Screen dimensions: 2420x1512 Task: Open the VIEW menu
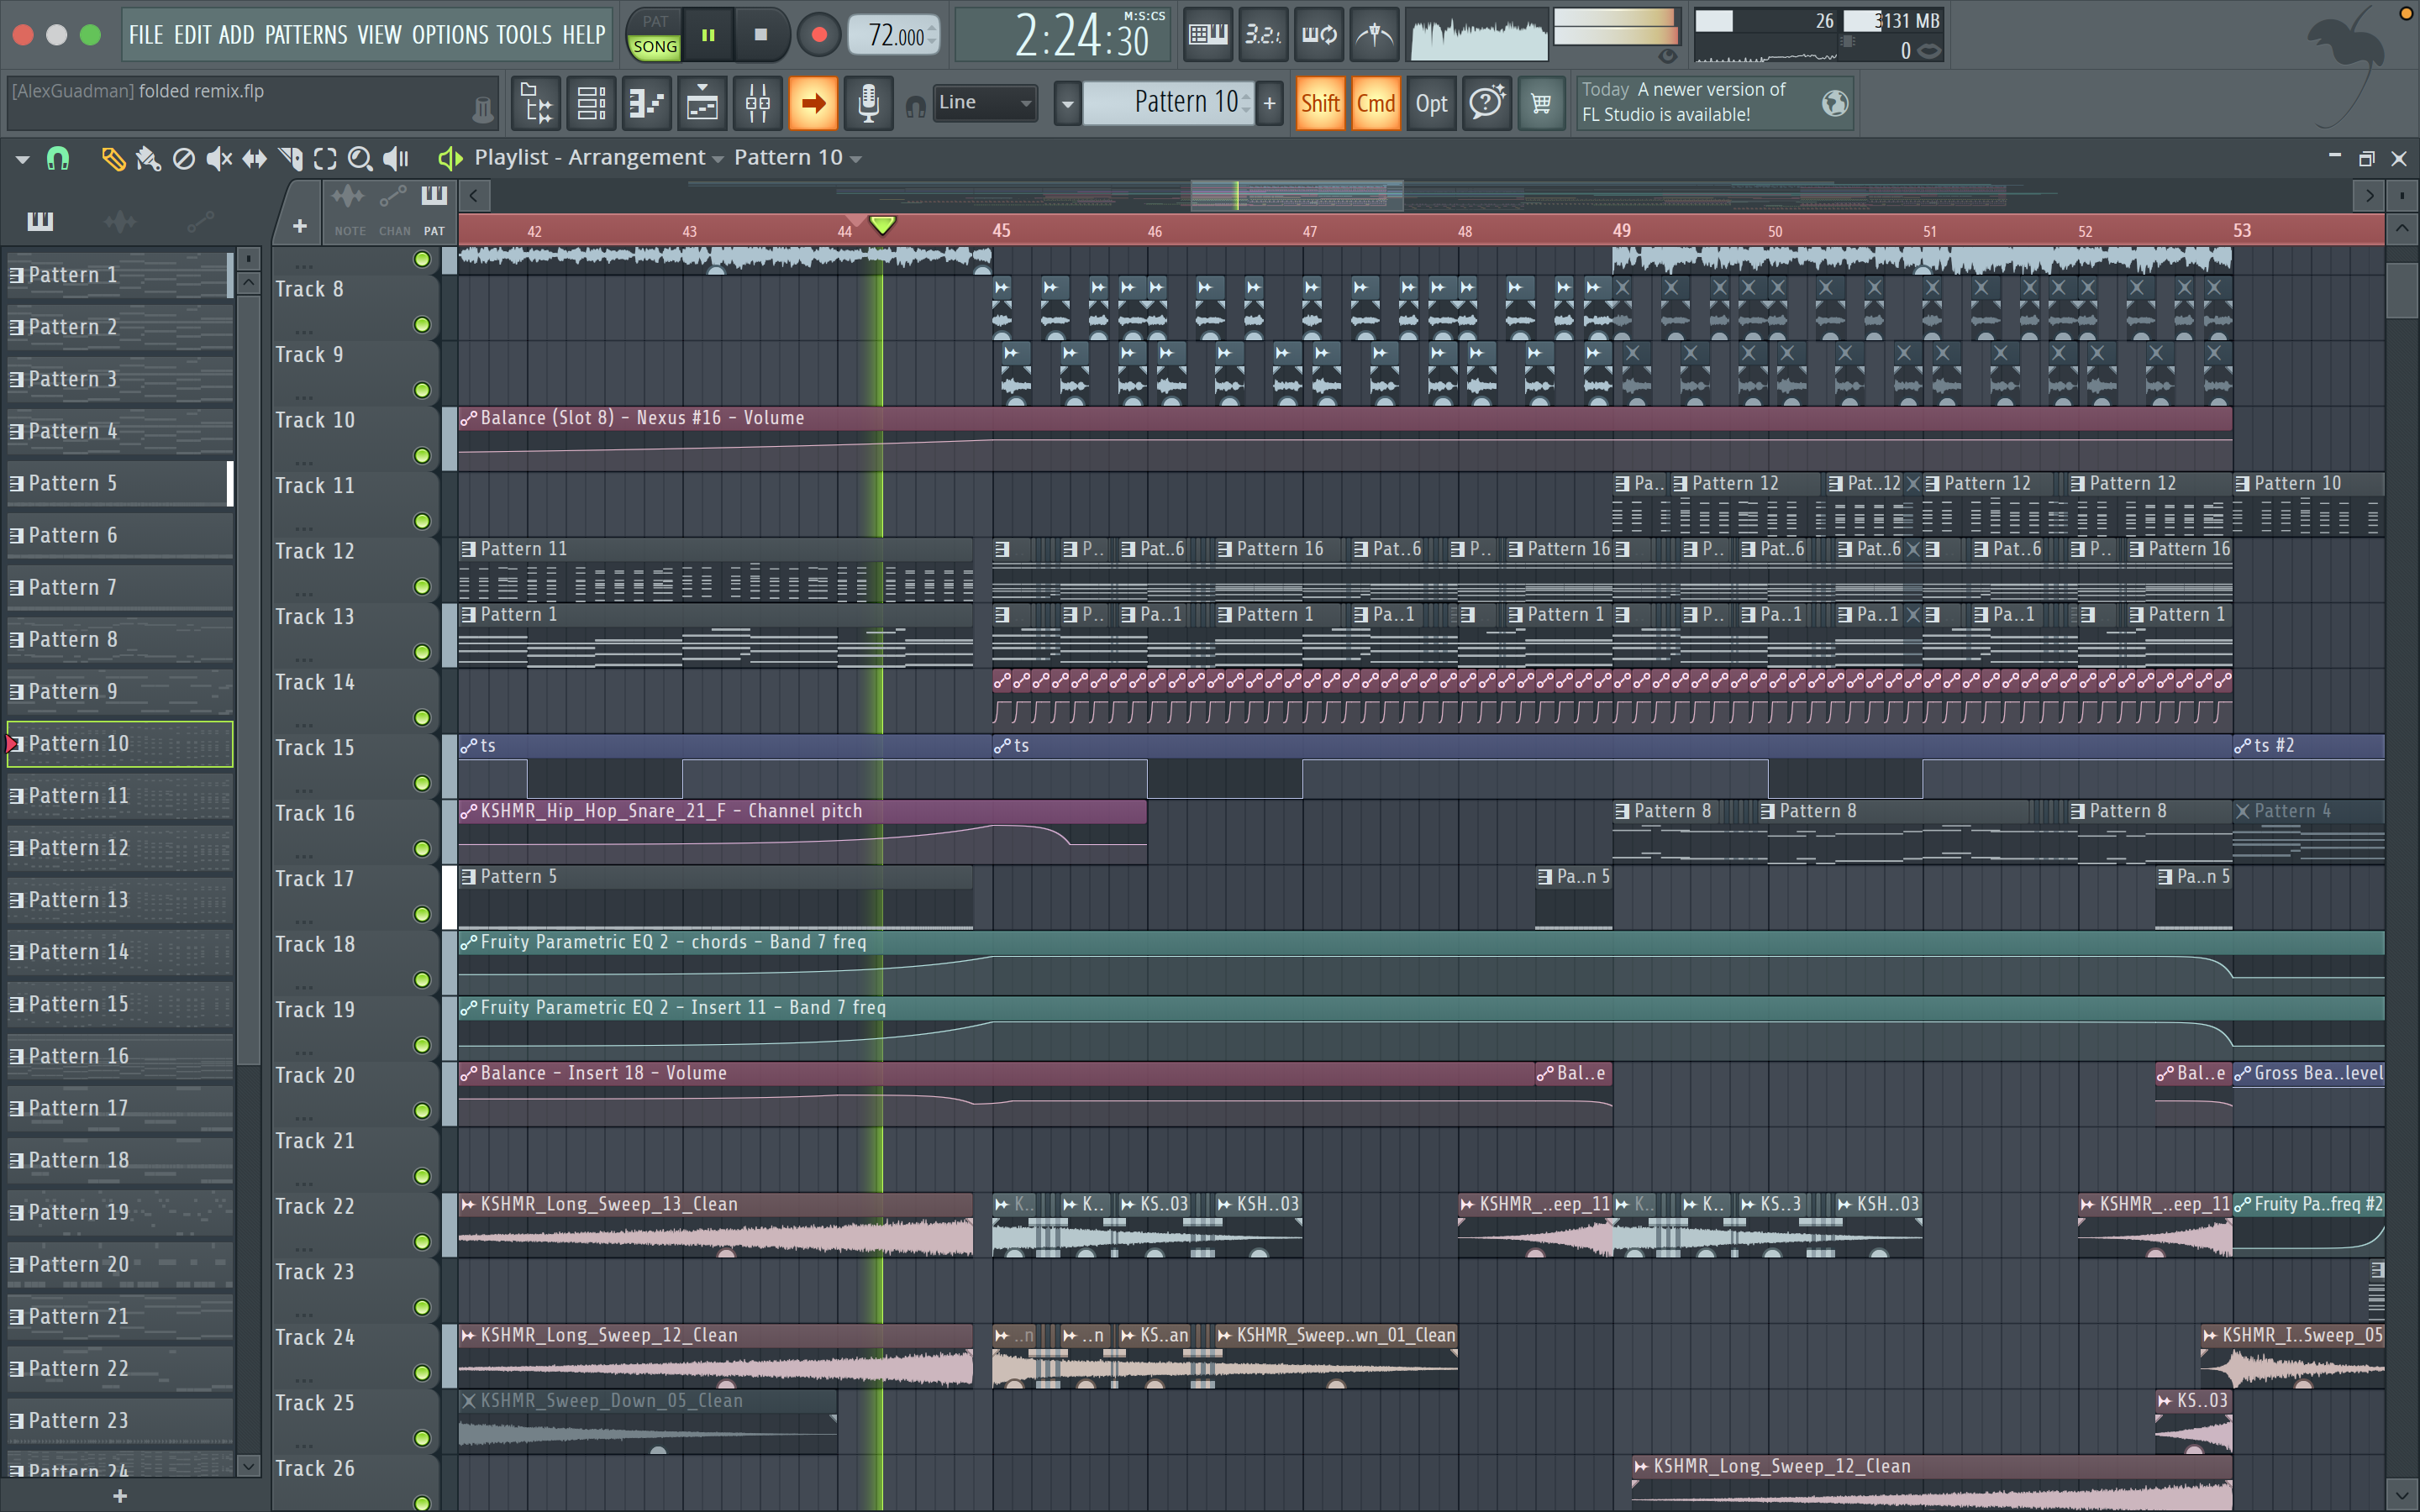[x=380, y=35]
